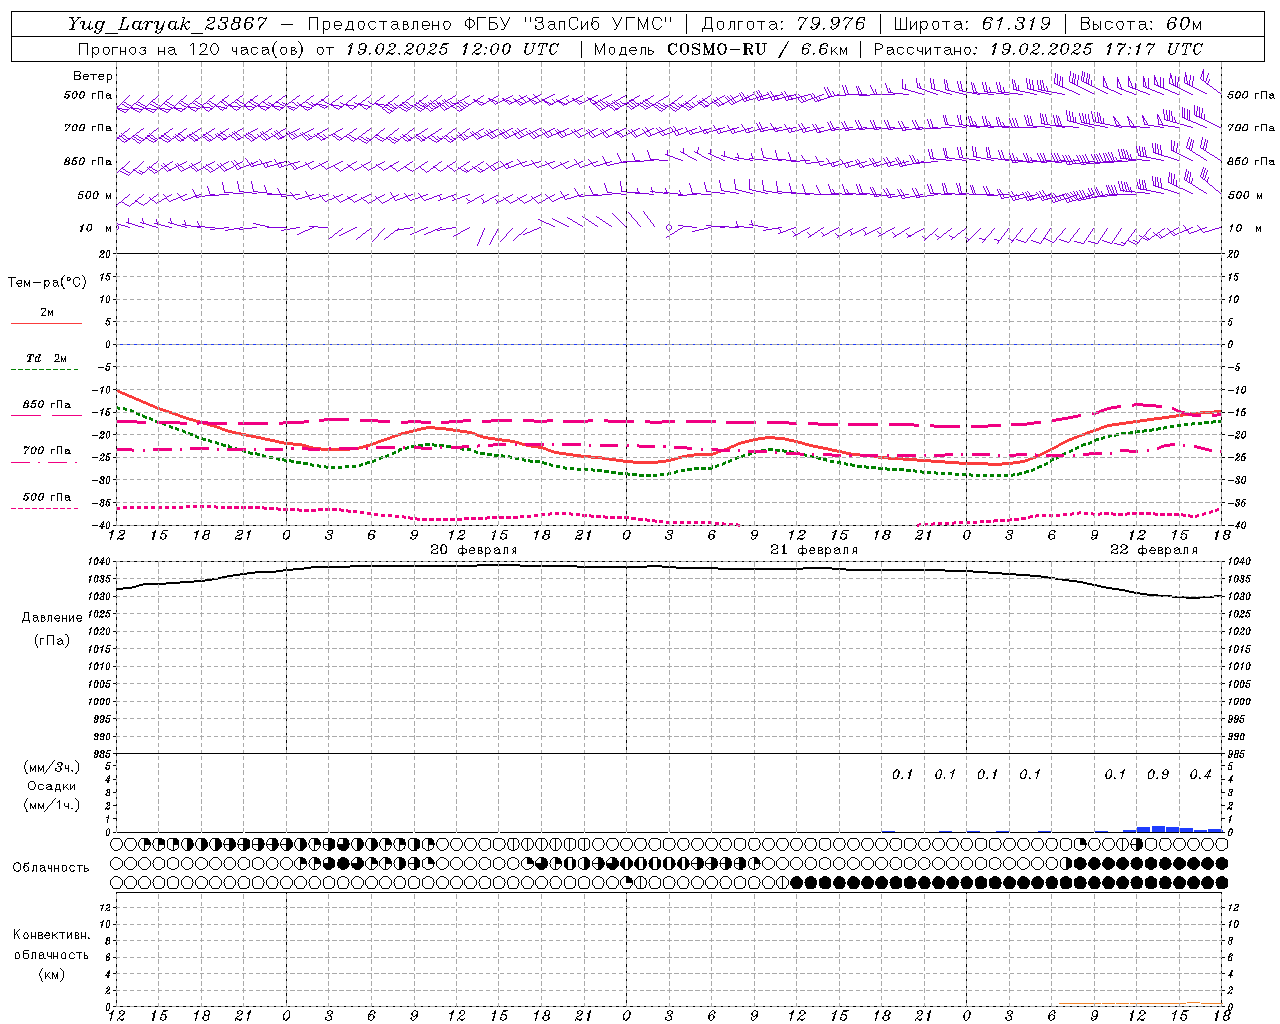Click the Td 2м legend label

(47, 358)
